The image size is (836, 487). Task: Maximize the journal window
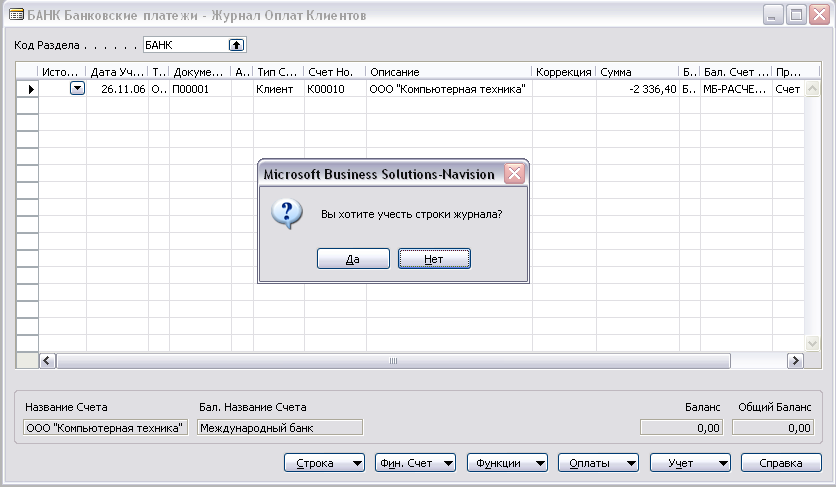pyautogui.click(x=796, y=15)
